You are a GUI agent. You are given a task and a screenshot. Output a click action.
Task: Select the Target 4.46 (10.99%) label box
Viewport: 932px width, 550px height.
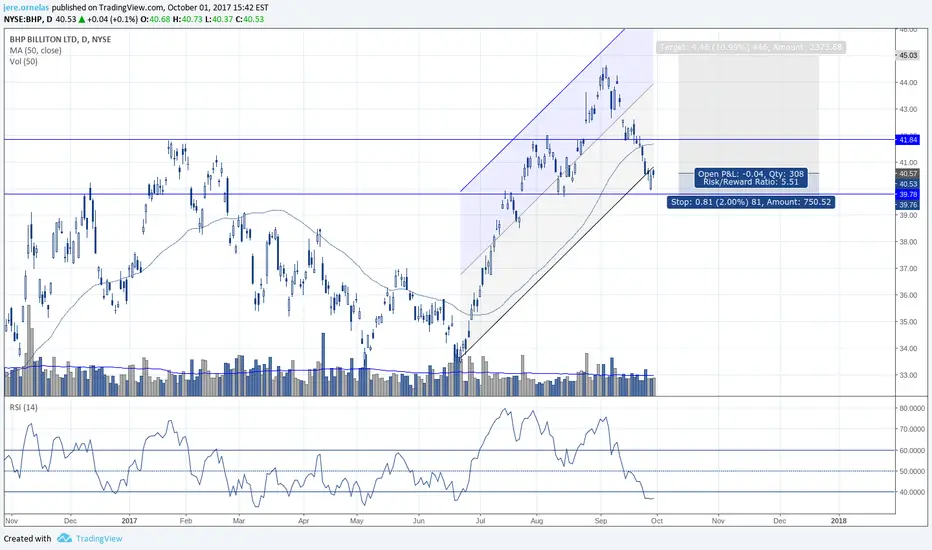click(751, 47)
